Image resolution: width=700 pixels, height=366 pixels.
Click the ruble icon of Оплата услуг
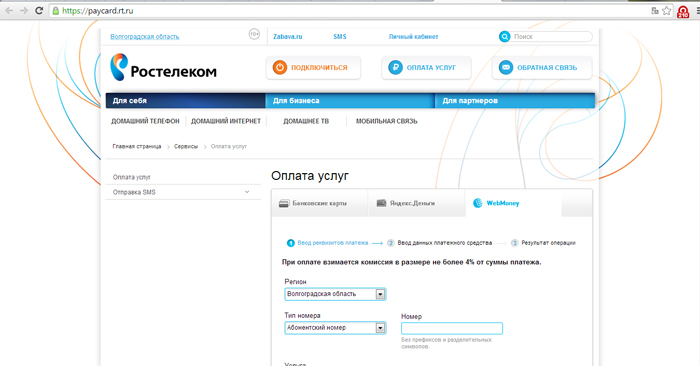[395, 67]
